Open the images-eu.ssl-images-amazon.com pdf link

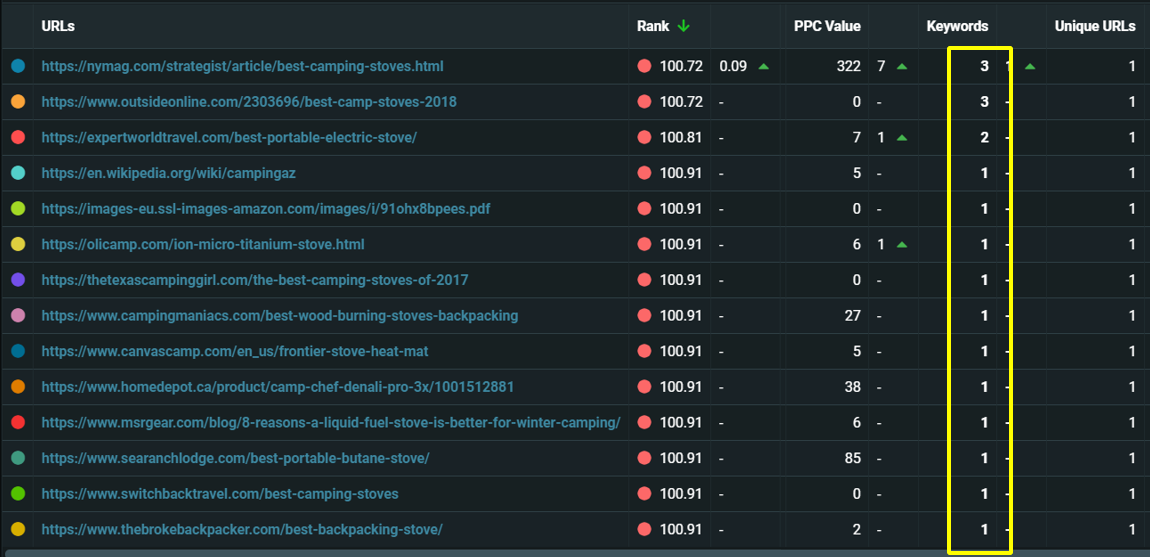[x=265, y=209]
